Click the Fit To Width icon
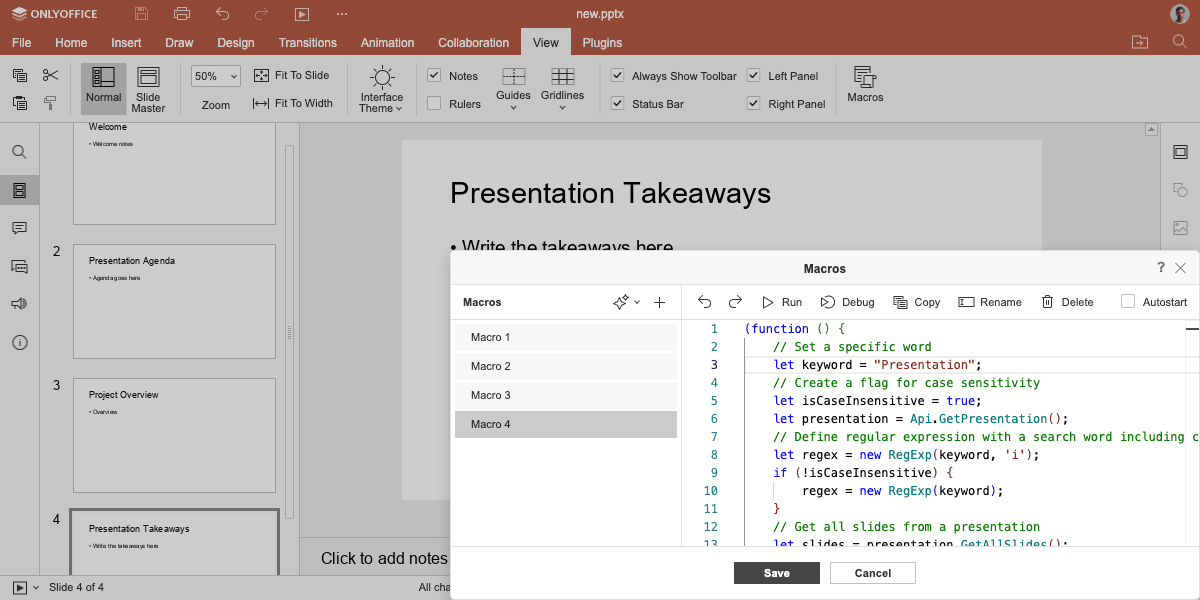The height and width of the screenshot is (600, 1200). pos(261,103)
